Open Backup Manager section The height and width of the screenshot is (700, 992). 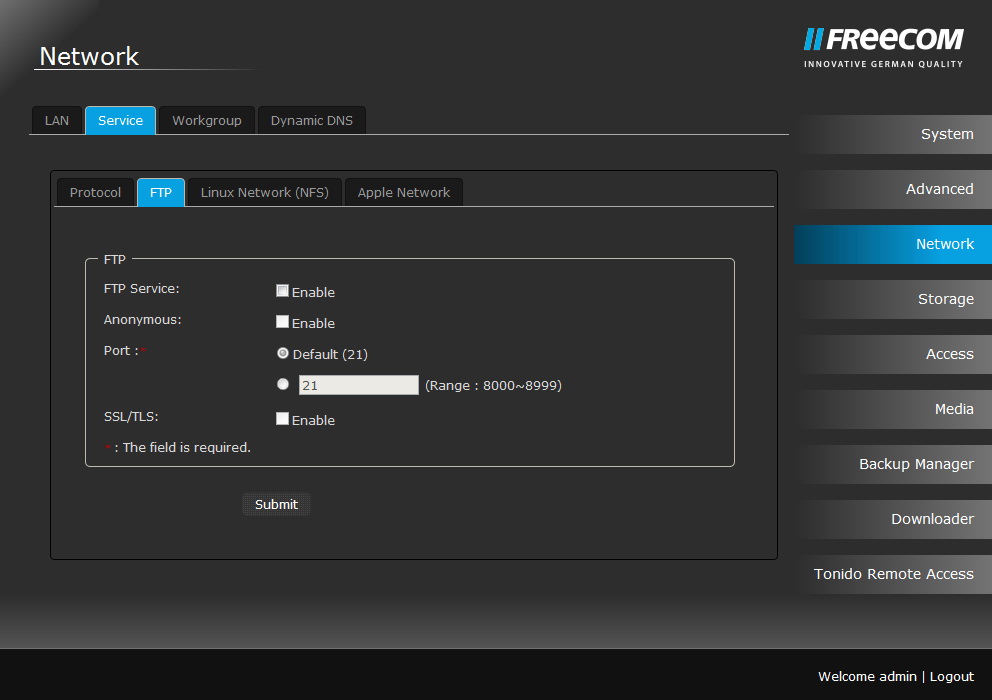(x=893, y=465)
